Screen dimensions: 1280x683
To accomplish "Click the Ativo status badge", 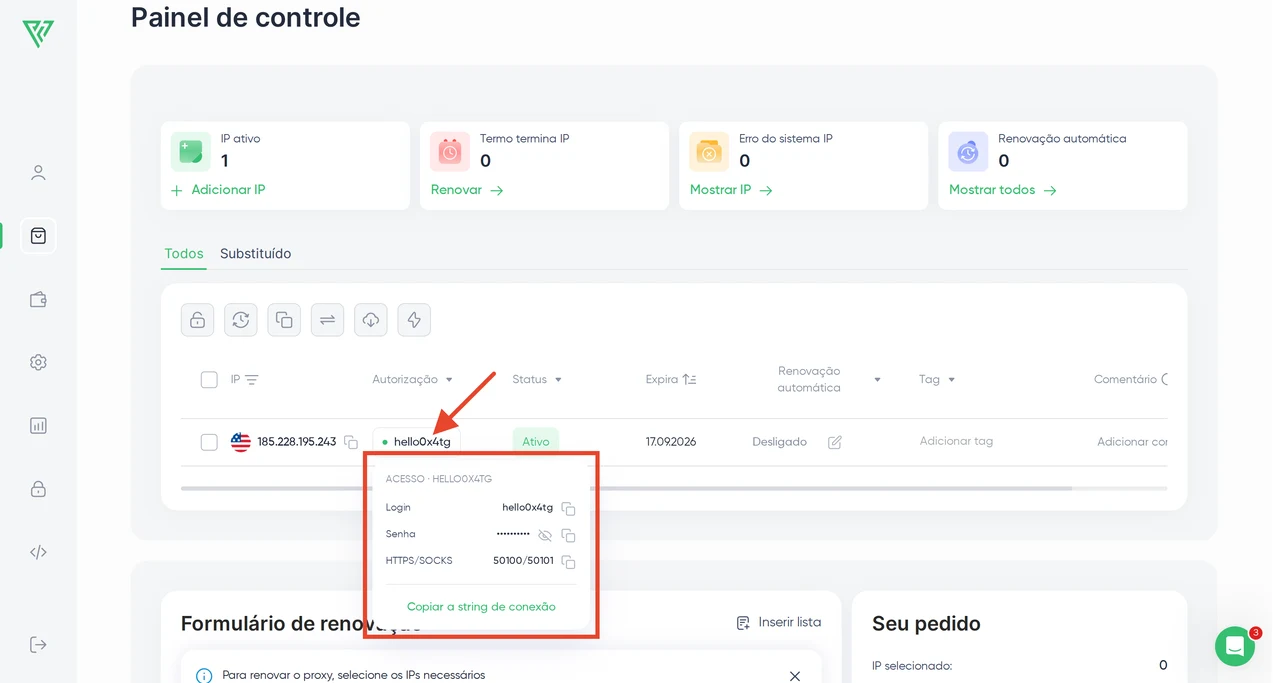I will point(536,442).
